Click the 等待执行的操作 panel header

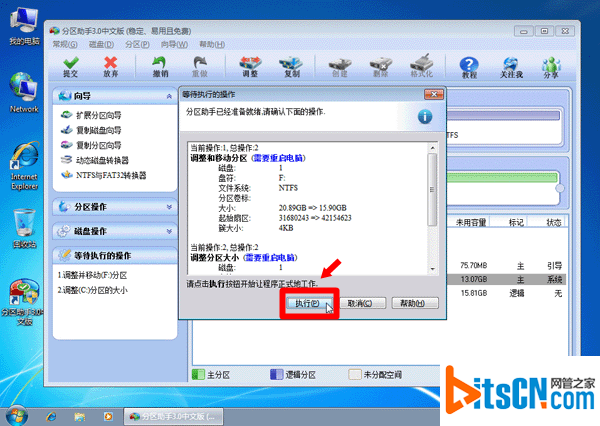[115, 255]
